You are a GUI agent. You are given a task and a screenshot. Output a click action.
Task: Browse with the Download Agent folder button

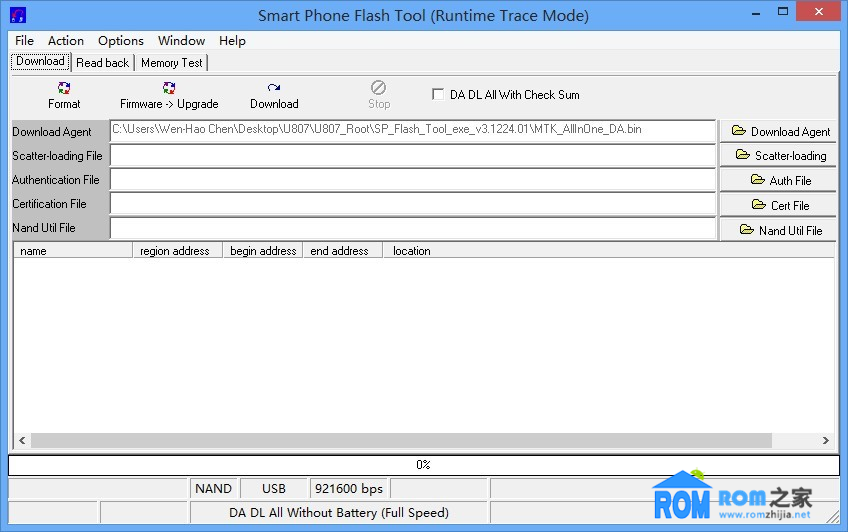[x=780, y=131]
